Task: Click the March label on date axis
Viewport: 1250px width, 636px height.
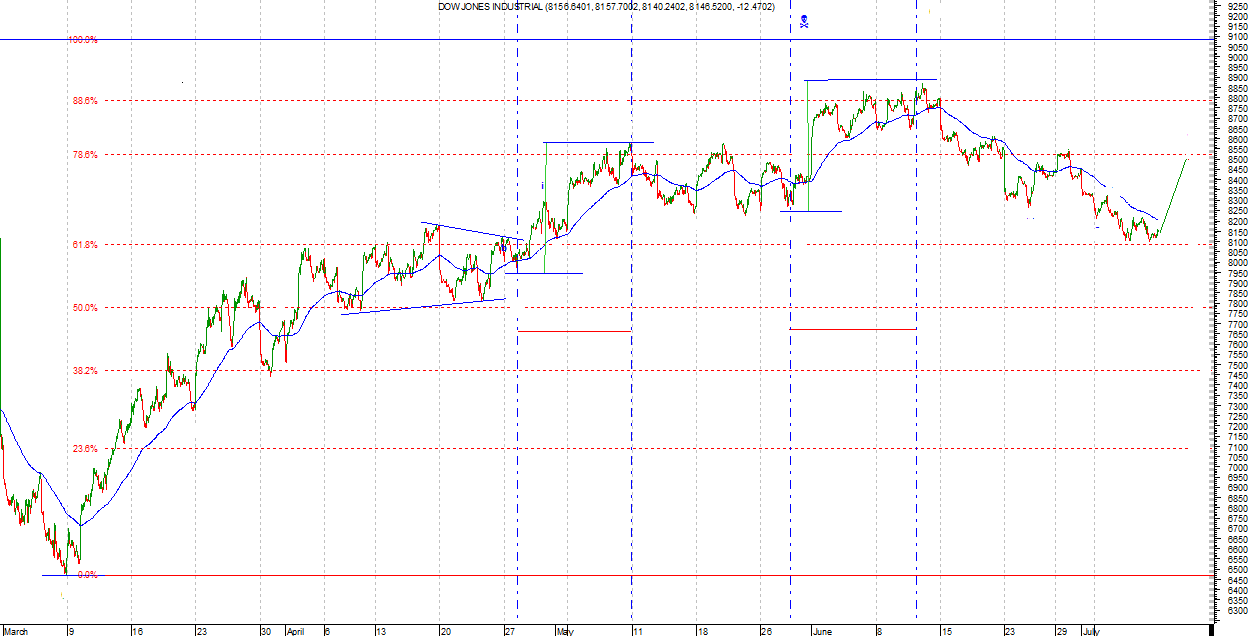Action: coord(17,631)
